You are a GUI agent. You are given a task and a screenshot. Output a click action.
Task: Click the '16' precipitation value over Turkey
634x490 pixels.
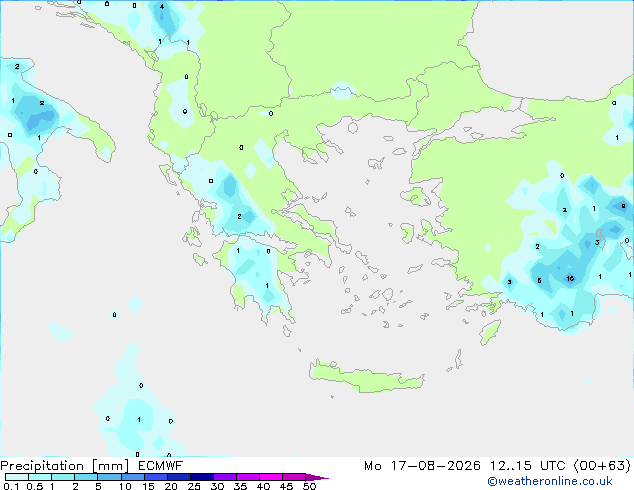click(570, 279)
